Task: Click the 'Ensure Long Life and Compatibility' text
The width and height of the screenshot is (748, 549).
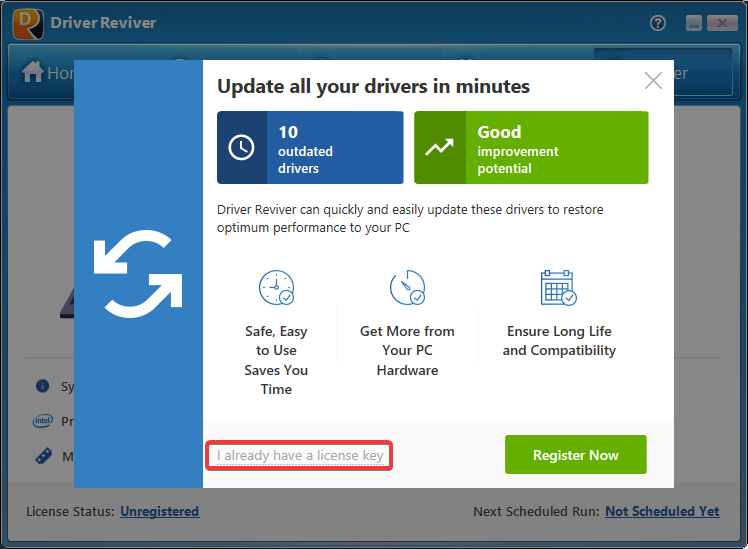Action: pos(559,341)
